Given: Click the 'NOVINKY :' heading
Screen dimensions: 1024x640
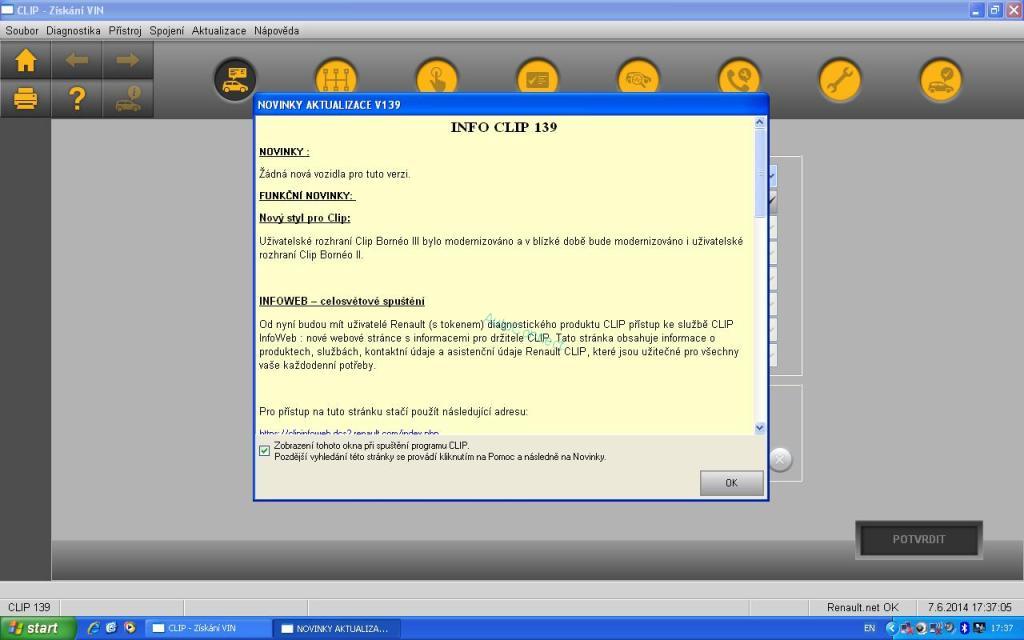Looking at the screenshot, I should tap(284, 152).
